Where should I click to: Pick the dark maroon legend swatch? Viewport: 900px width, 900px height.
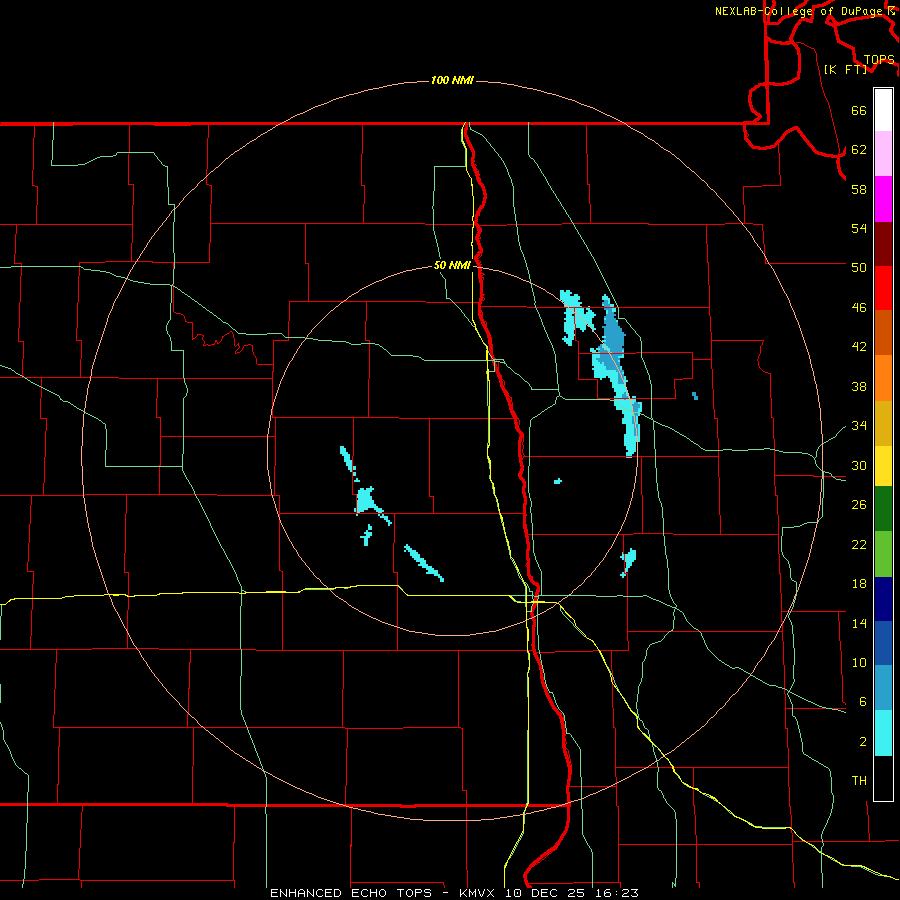coord(883,244)
